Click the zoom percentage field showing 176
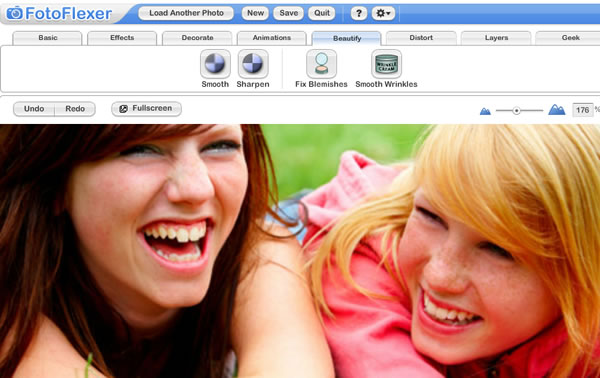Viewport: 600px width, 378px height. click(582, 110)
